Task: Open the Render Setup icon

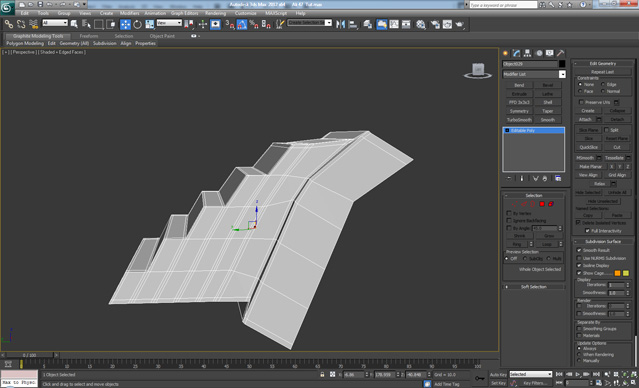Action: 435,24
